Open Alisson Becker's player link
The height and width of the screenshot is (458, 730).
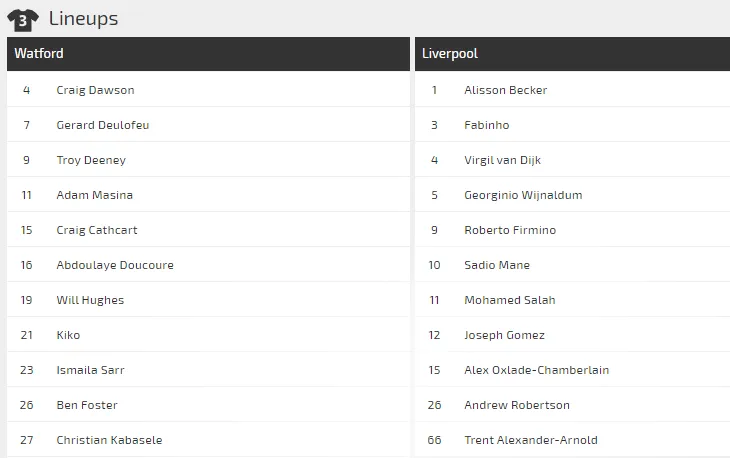point(505,90)
